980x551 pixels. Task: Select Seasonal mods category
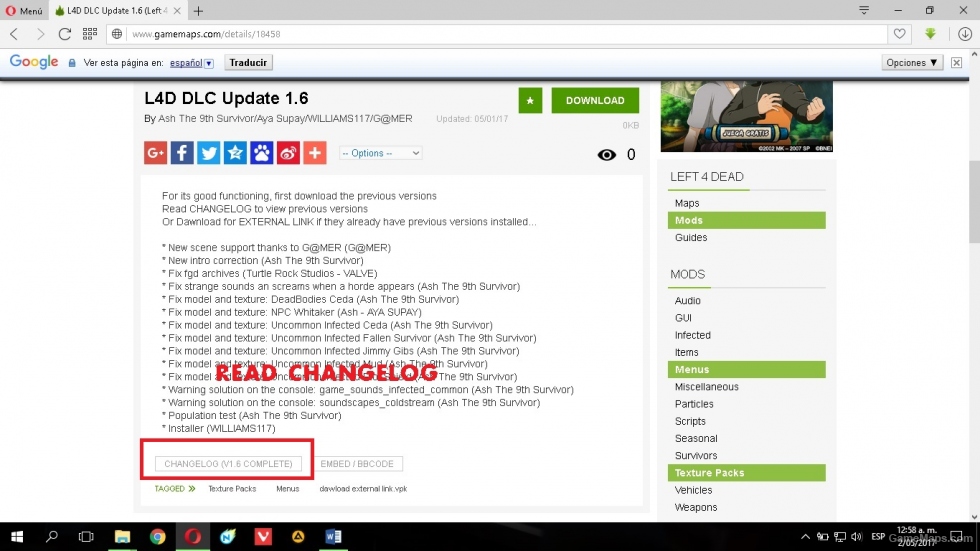coord(696,439)
